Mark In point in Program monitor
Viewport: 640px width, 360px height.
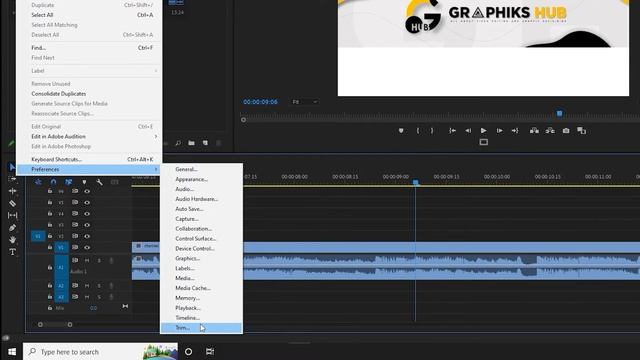pyautogui.click(x=418, y=131)
